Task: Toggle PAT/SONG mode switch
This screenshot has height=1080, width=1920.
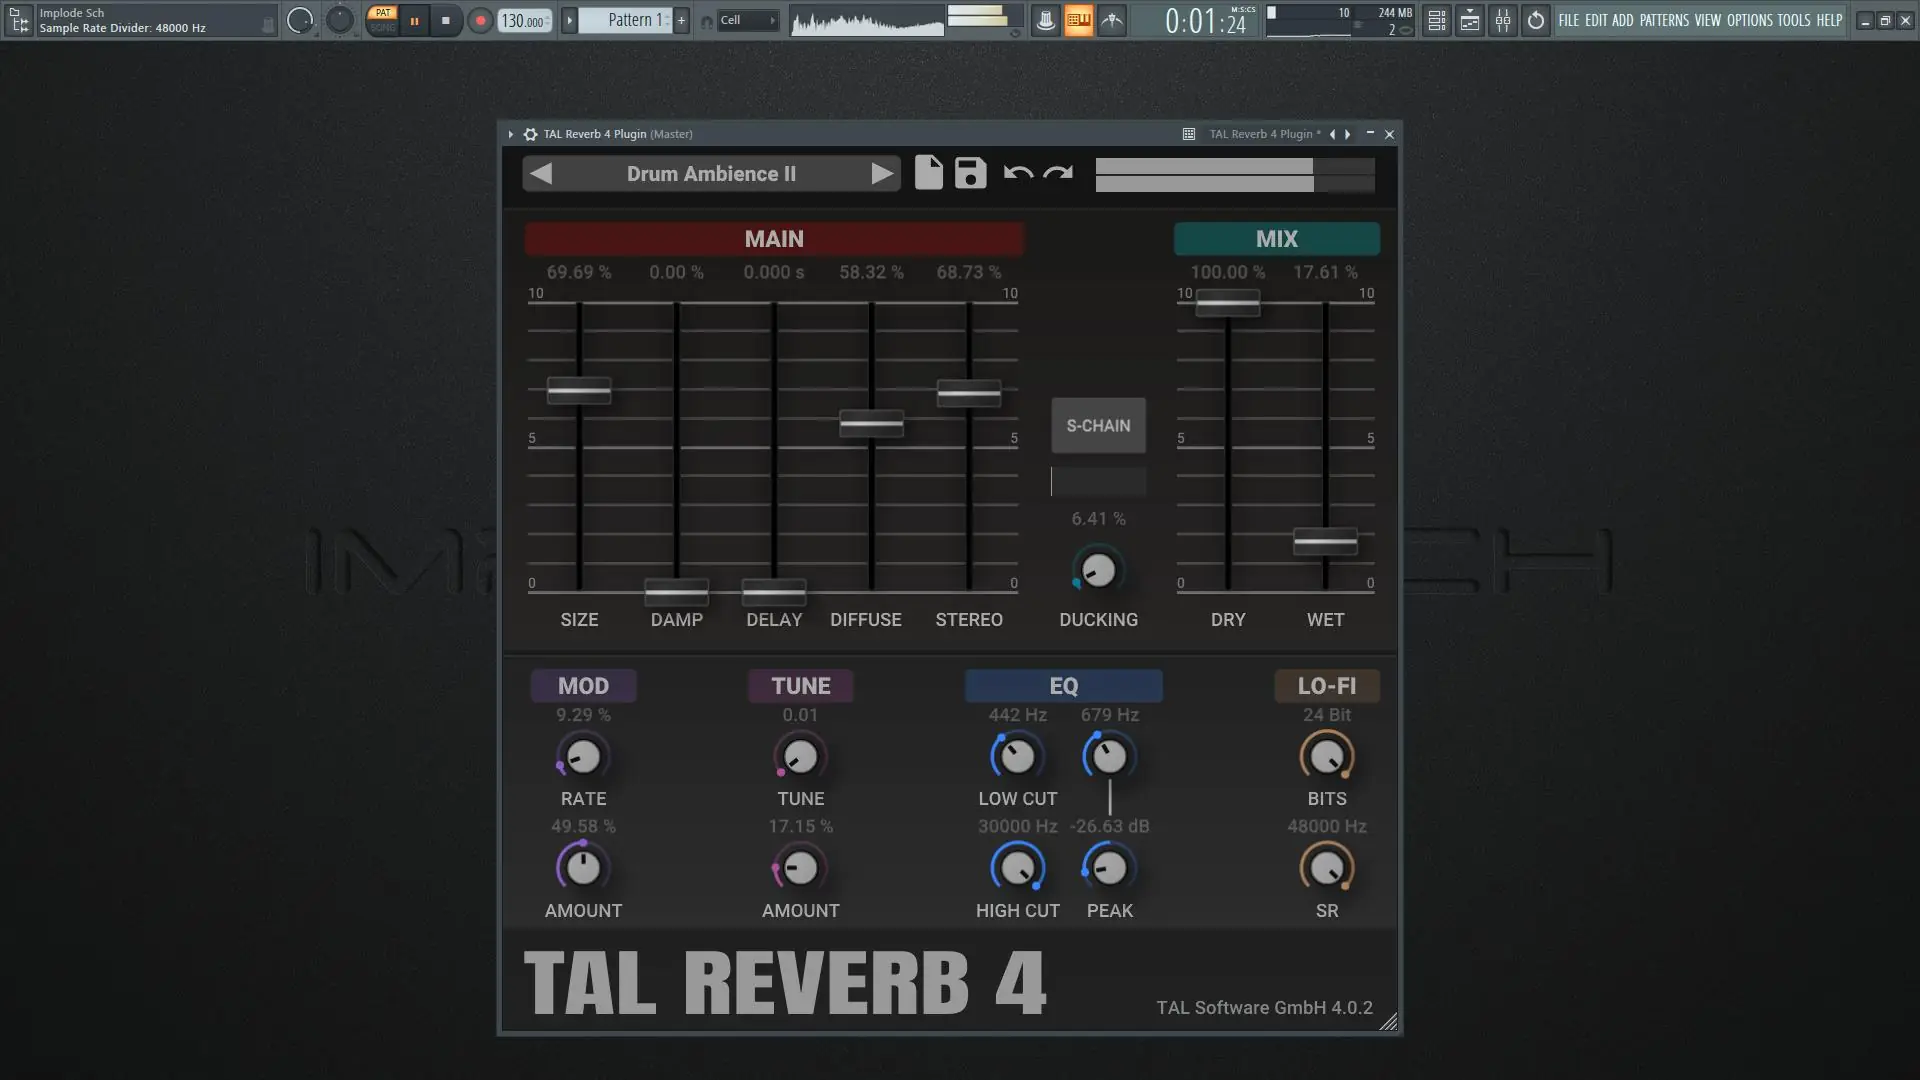Action: (x=382, y=20)
